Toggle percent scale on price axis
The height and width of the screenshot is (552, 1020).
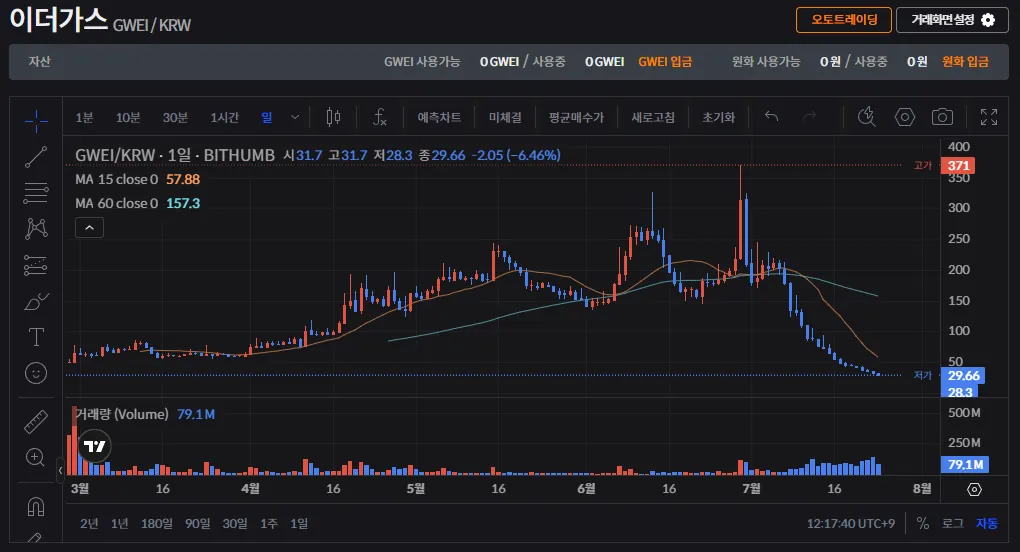(922, 523)
